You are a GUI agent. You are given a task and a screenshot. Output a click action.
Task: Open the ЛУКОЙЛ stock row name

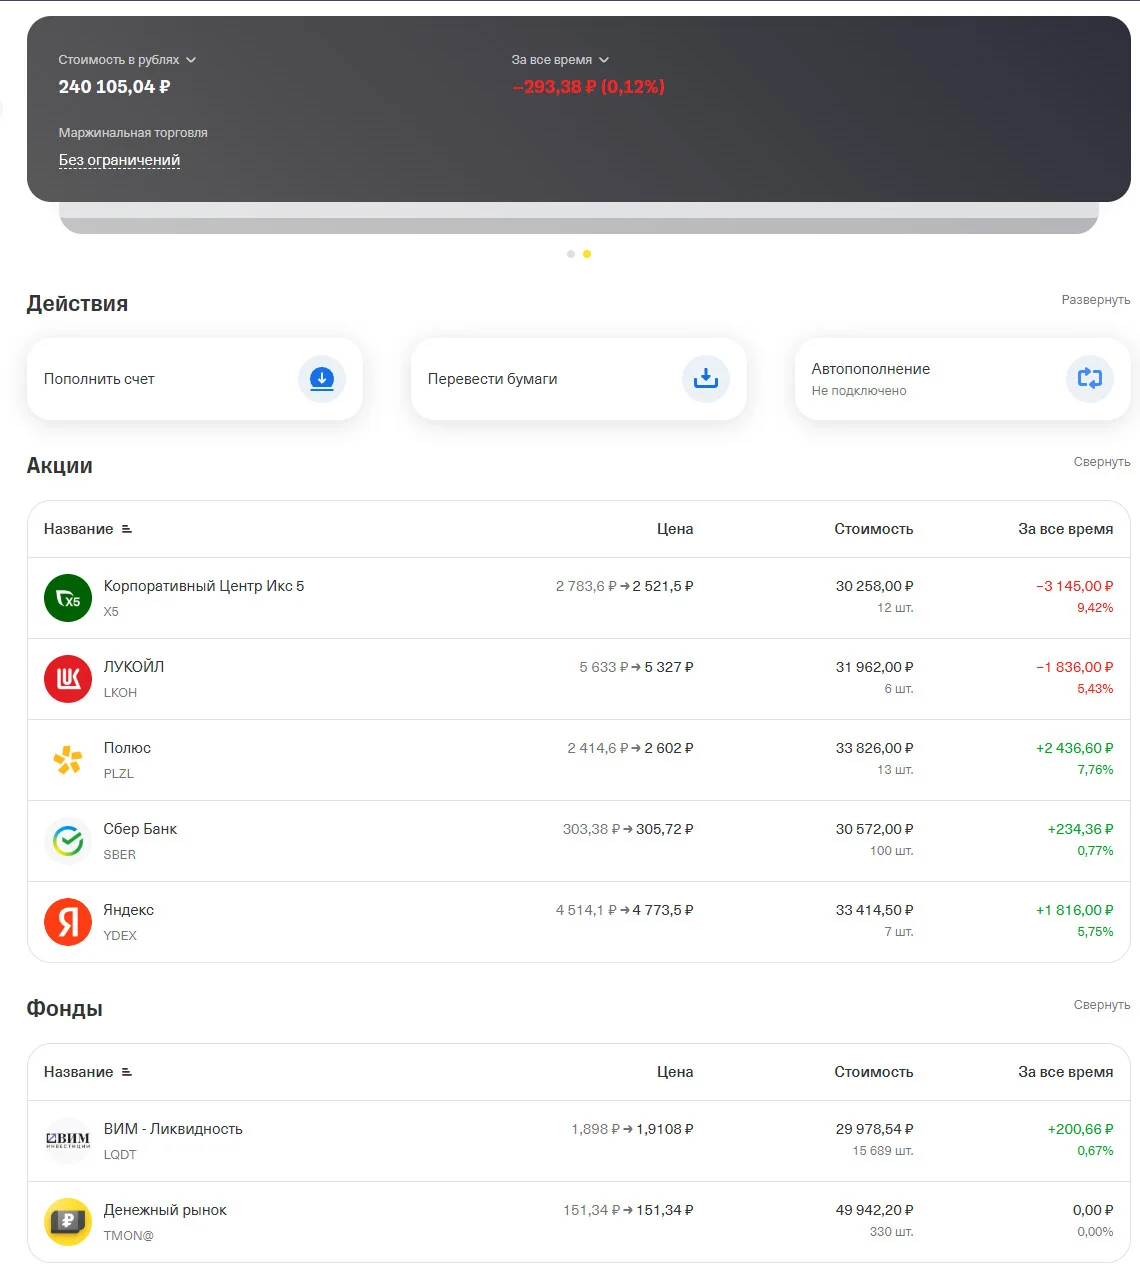pyautogui.click(x=134, y=667)
